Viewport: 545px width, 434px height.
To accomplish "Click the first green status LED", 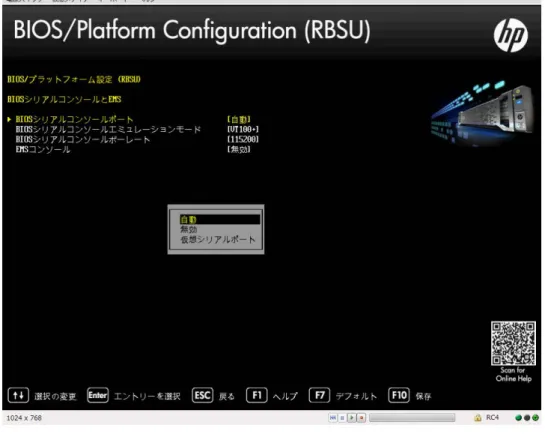I will (x=518, y=418).
